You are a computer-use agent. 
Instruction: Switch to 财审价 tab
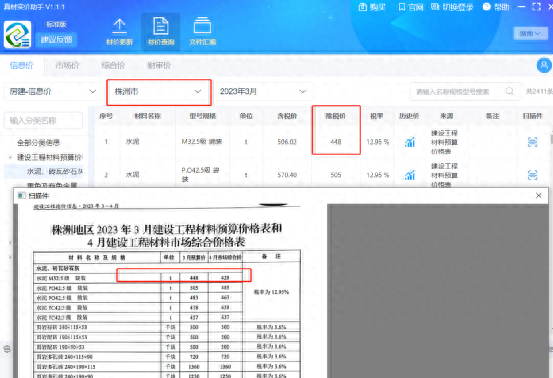click(159, 65)
